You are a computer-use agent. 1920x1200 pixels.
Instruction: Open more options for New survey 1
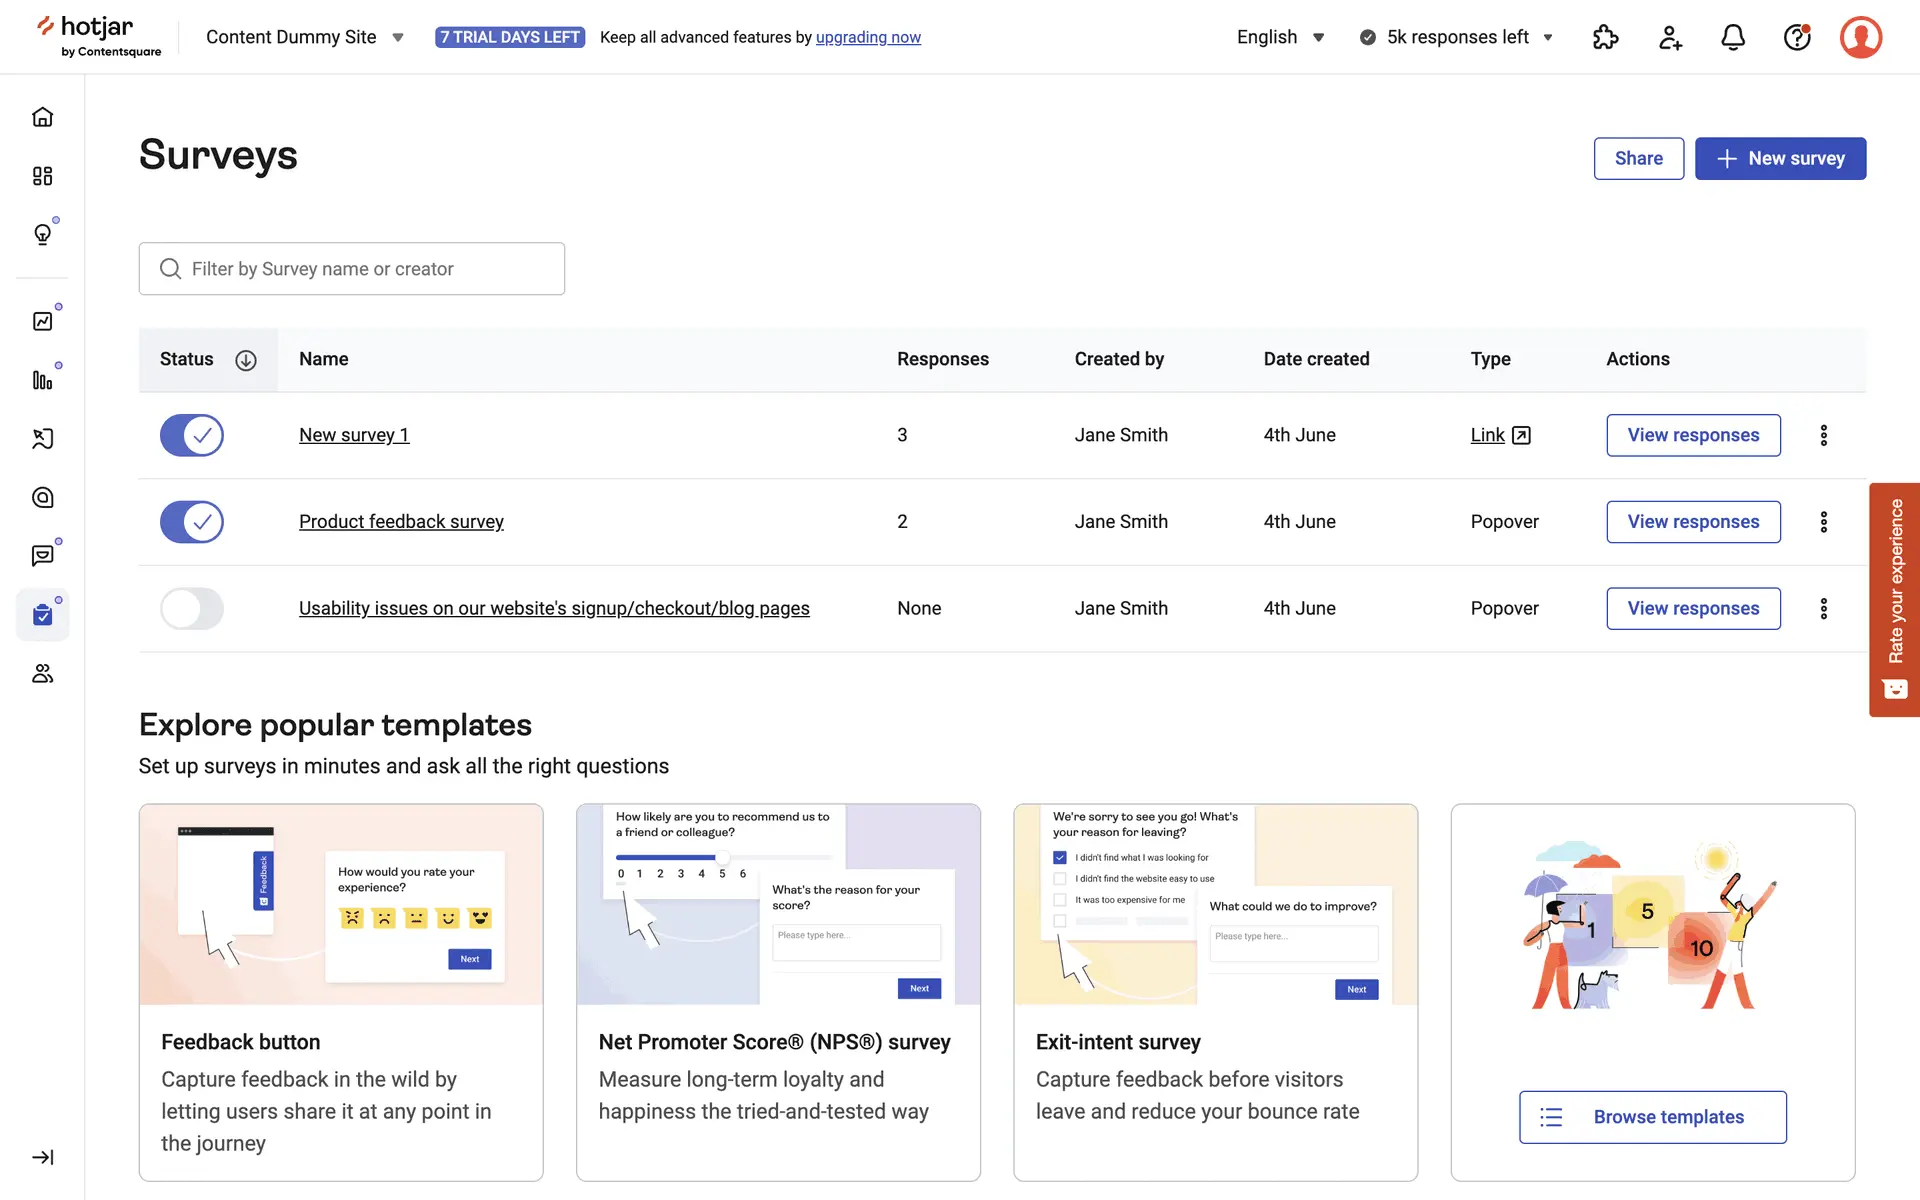[1823, 435]
